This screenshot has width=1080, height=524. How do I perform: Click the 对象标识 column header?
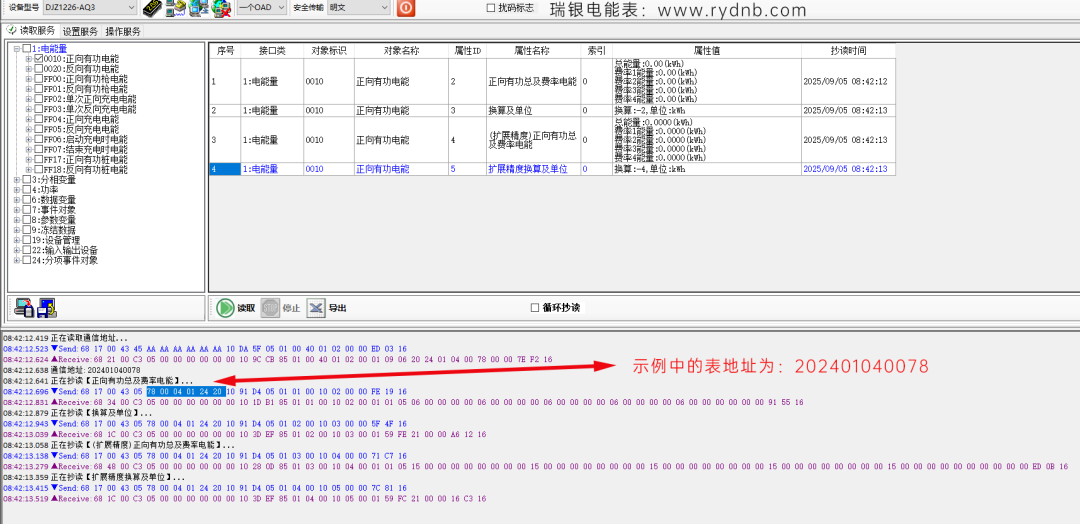click(x=329, y=51)
